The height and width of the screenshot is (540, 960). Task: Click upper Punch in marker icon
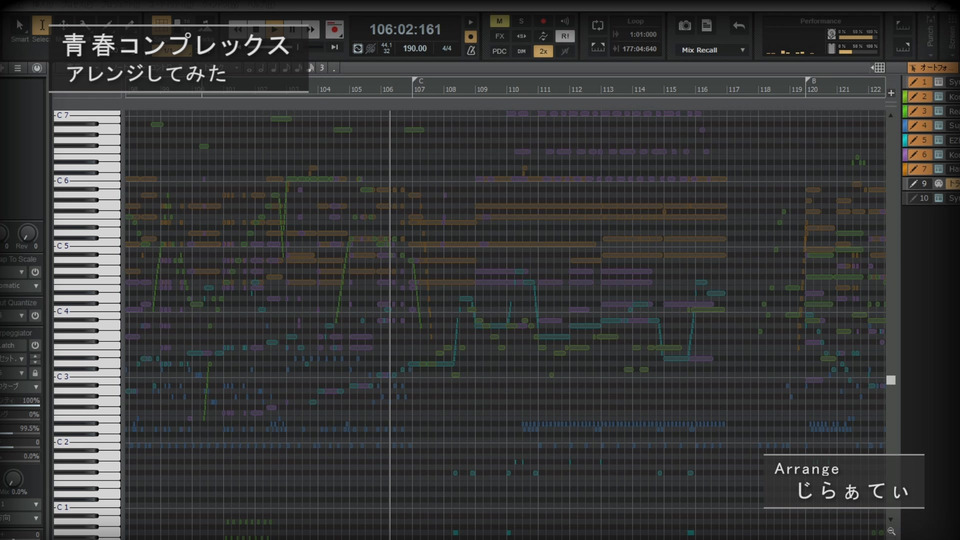[902, 26]
